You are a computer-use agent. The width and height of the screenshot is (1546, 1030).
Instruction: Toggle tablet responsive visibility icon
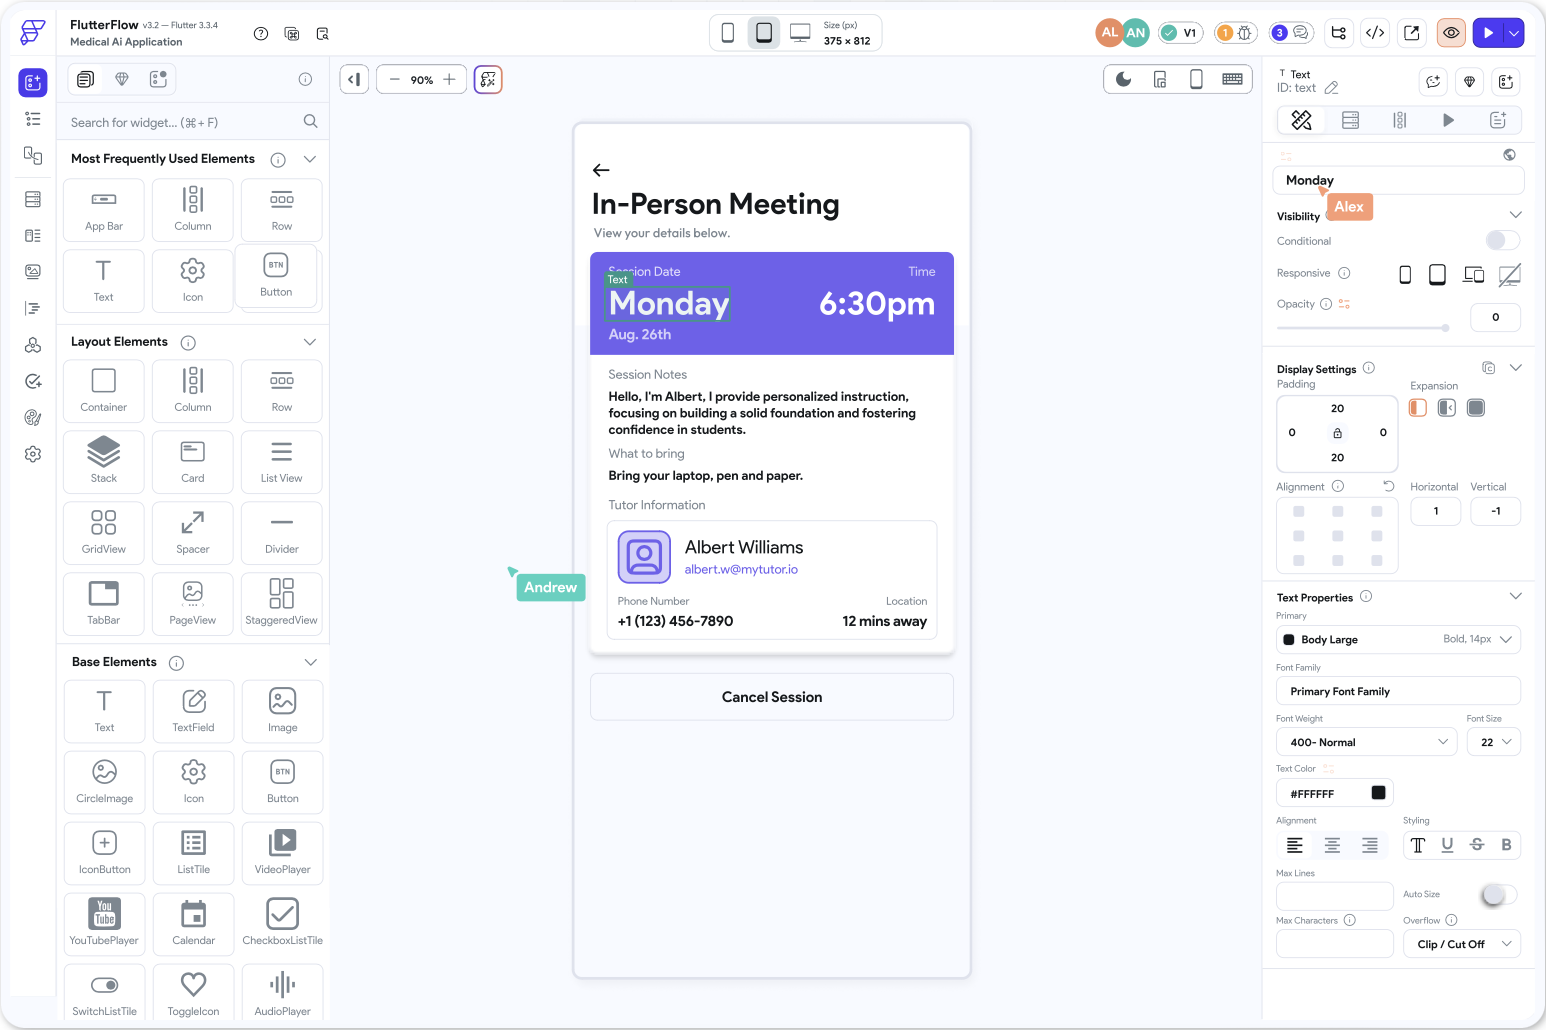pyautogui.click(x=1437, y=275)
